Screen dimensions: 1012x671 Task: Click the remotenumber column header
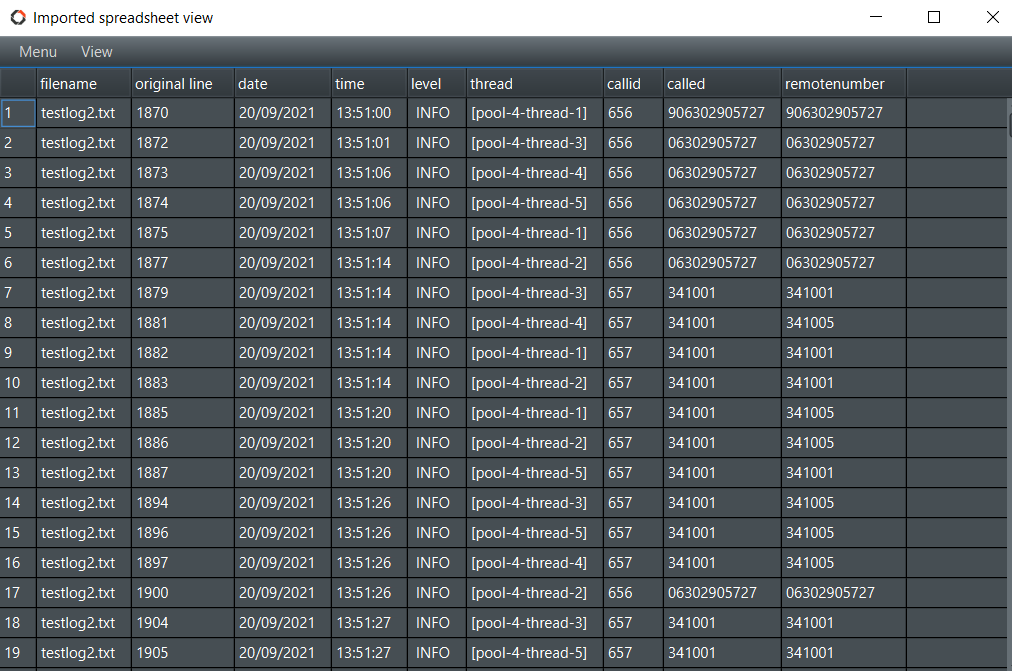844,84
